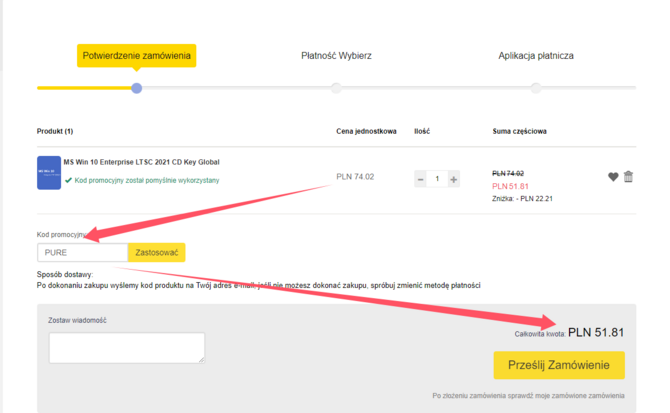Image resolution: width=670 pixels, height=413 pixels.
Task: Increase quantity with the plus button
Action: pos(453,179)
